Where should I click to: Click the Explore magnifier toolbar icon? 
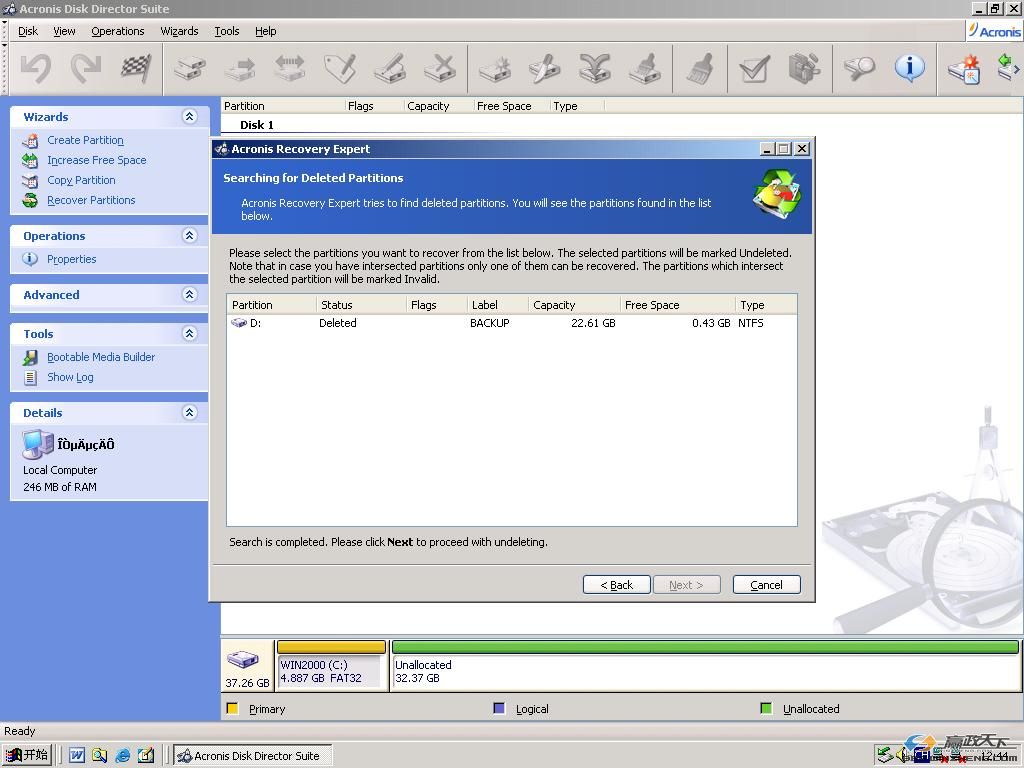tap(859, 68)
